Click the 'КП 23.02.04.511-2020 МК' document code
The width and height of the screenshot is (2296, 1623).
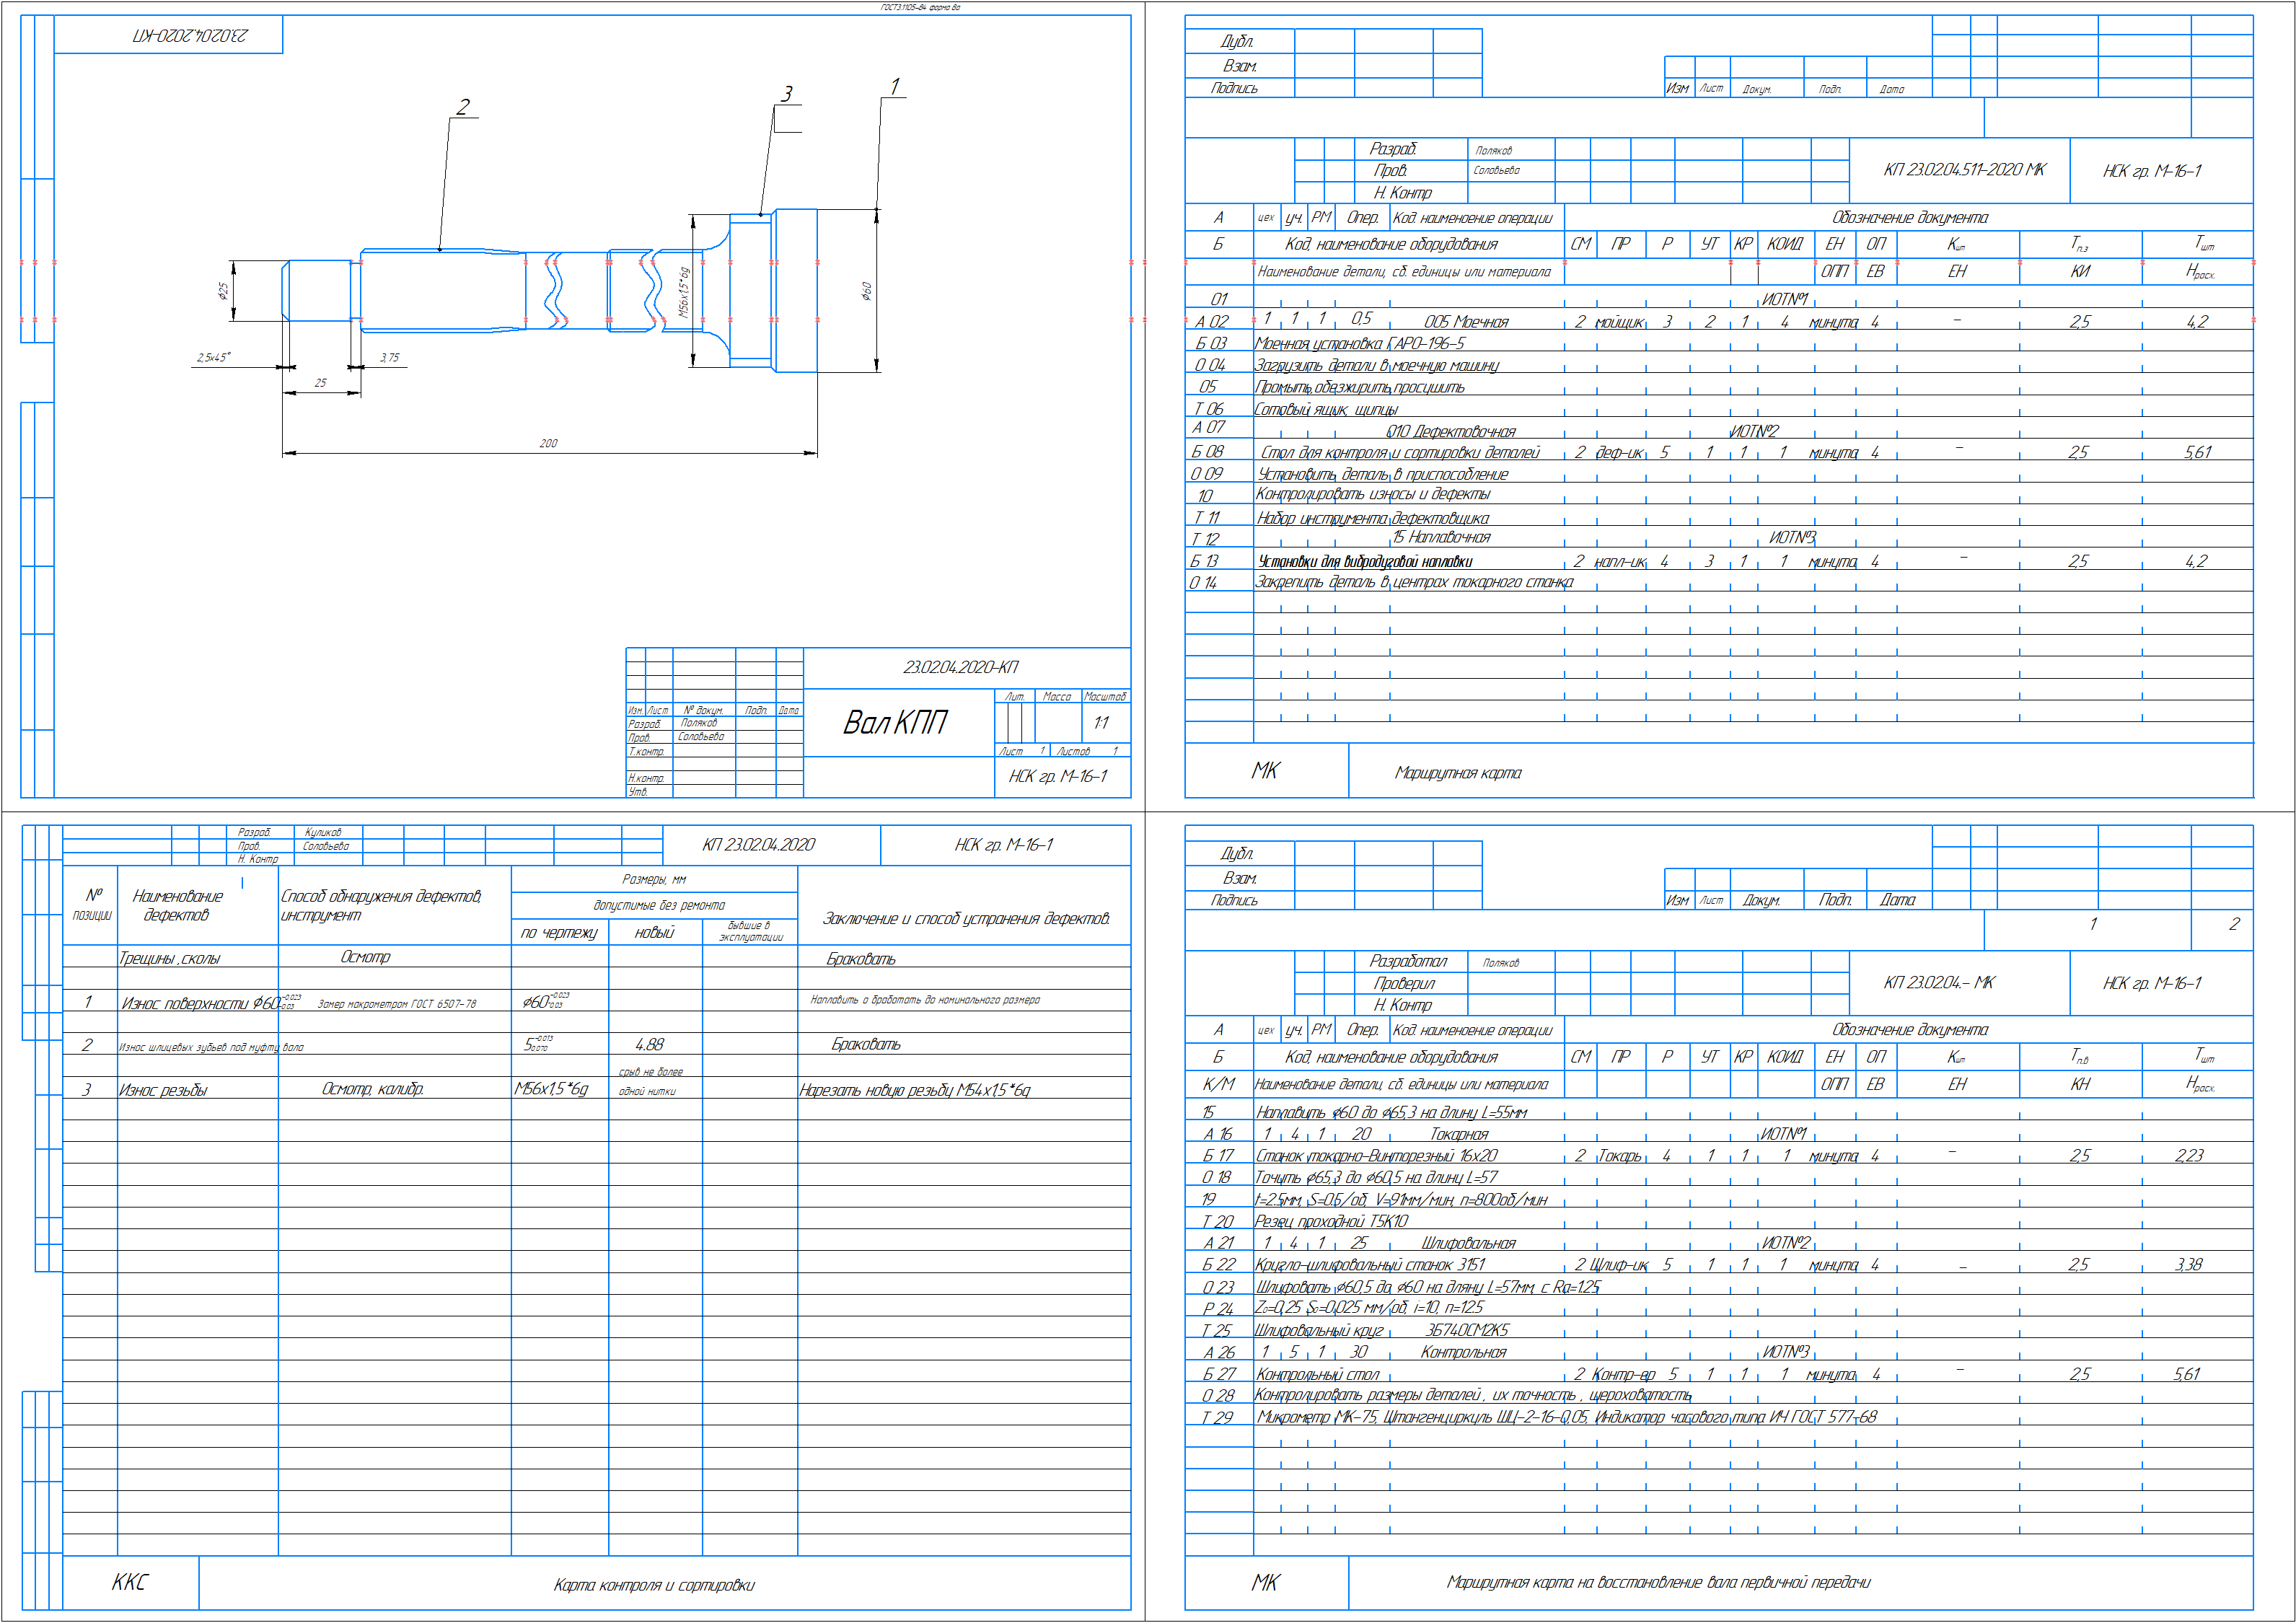[x=1964, y=170]
